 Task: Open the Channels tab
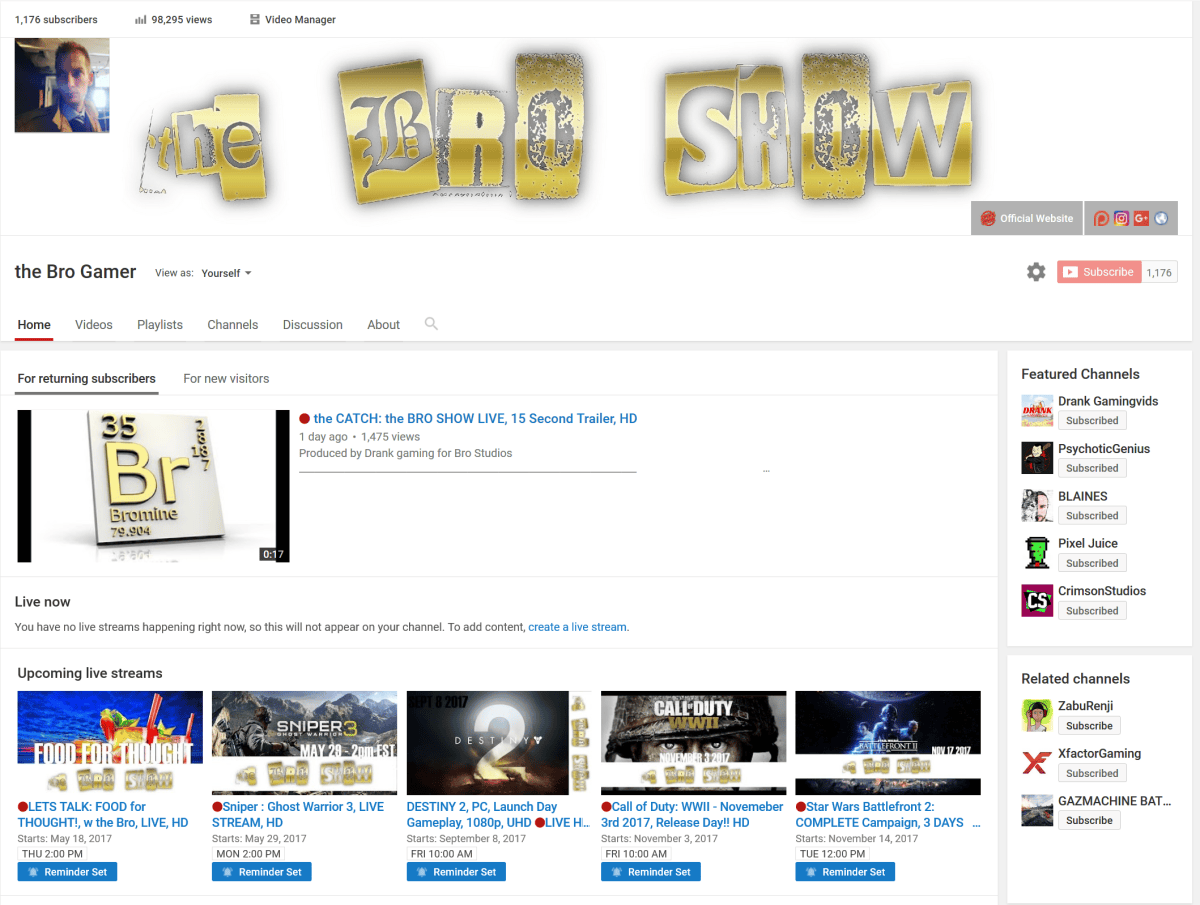point(233,325)
